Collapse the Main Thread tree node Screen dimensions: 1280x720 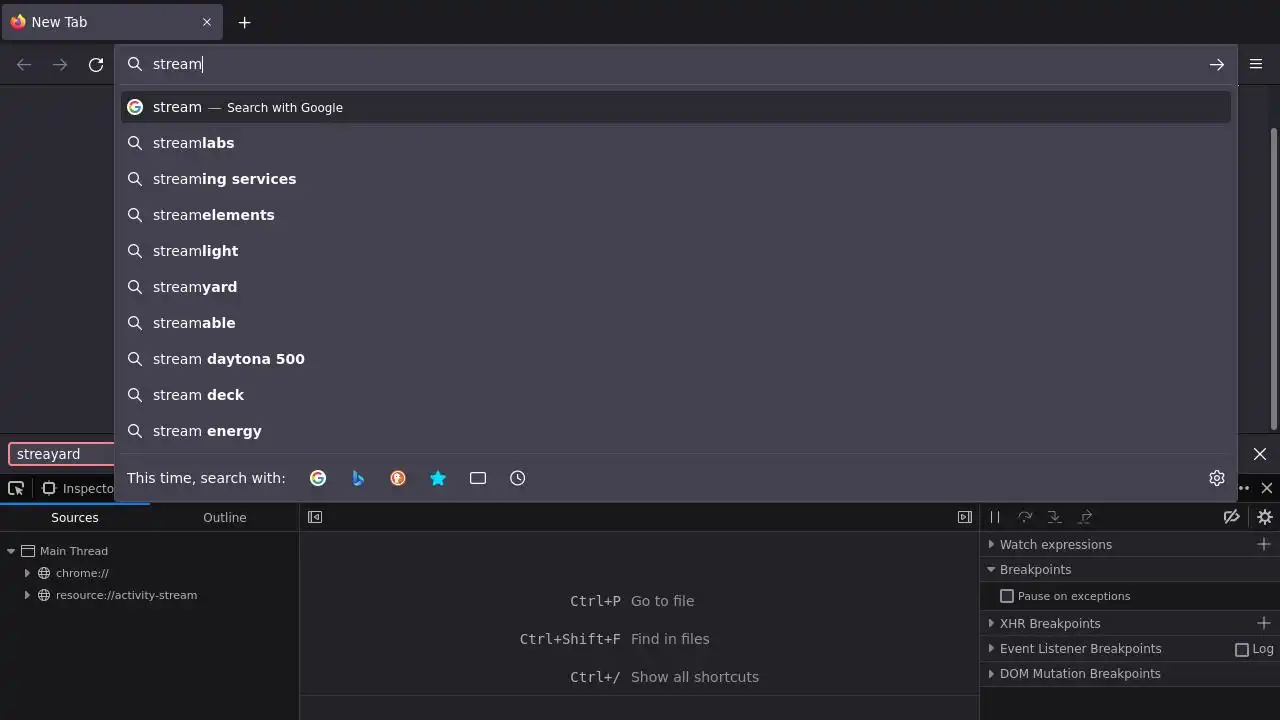click(x=11, y=551)
